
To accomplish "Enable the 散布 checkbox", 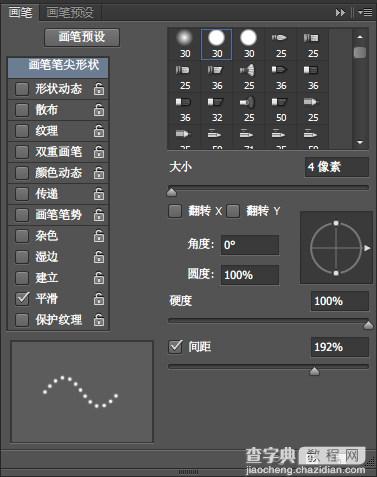I will coord(22,110).
